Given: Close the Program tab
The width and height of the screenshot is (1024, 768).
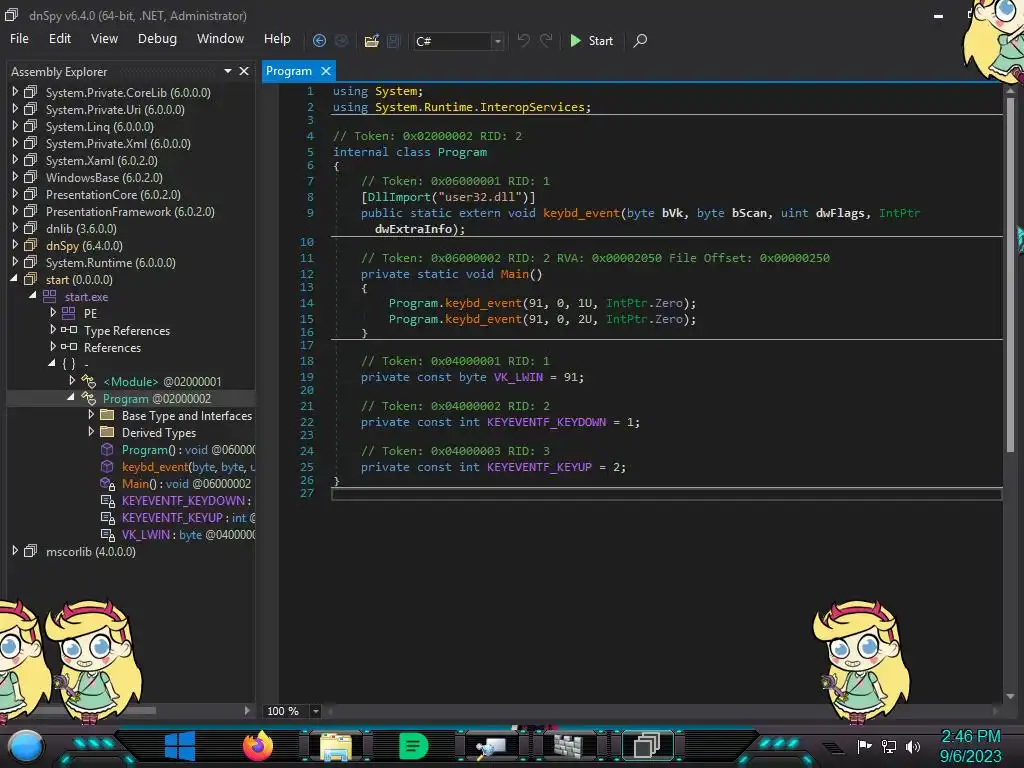Looking at the screenshot, I should tap(325, 71).
